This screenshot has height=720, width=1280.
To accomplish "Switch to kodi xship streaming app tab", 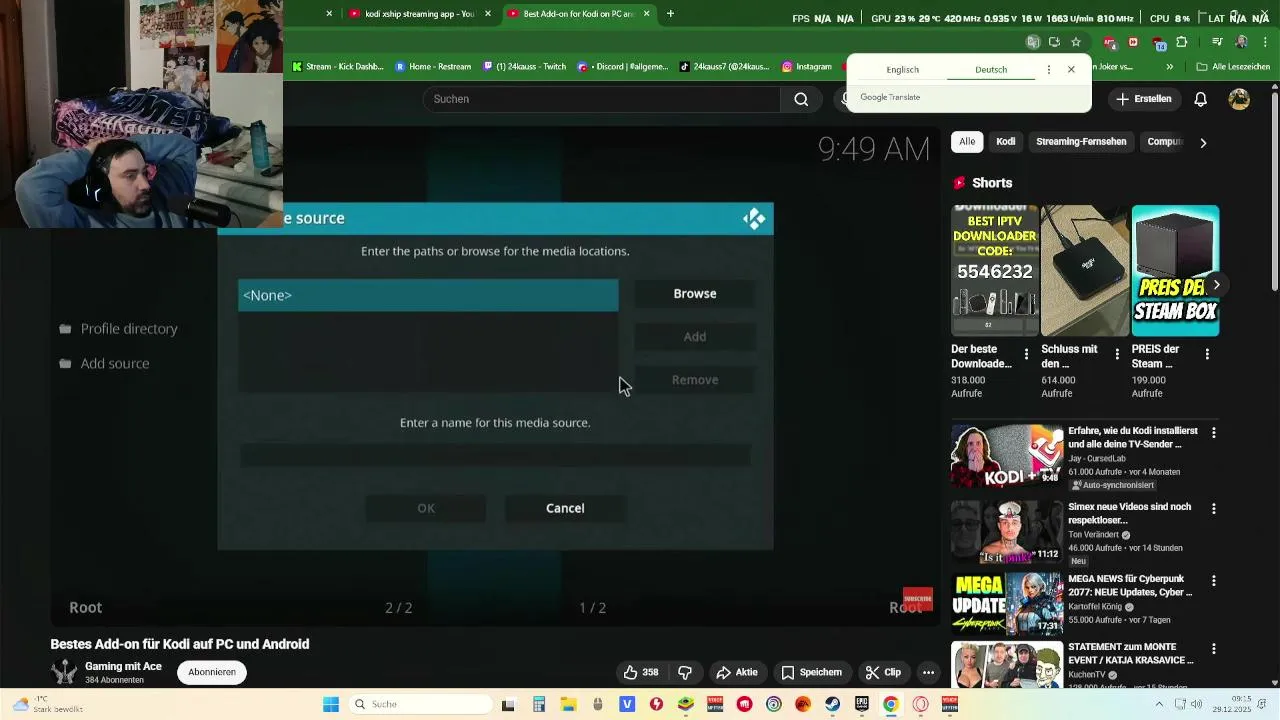I will (420, 14).
